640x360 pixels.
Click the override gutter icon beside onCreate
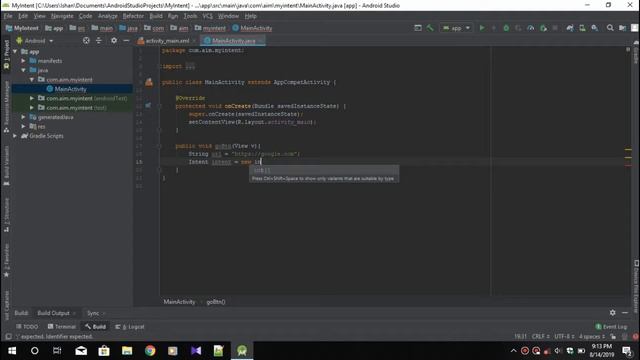pyautogui.click(x=148, y=106)
